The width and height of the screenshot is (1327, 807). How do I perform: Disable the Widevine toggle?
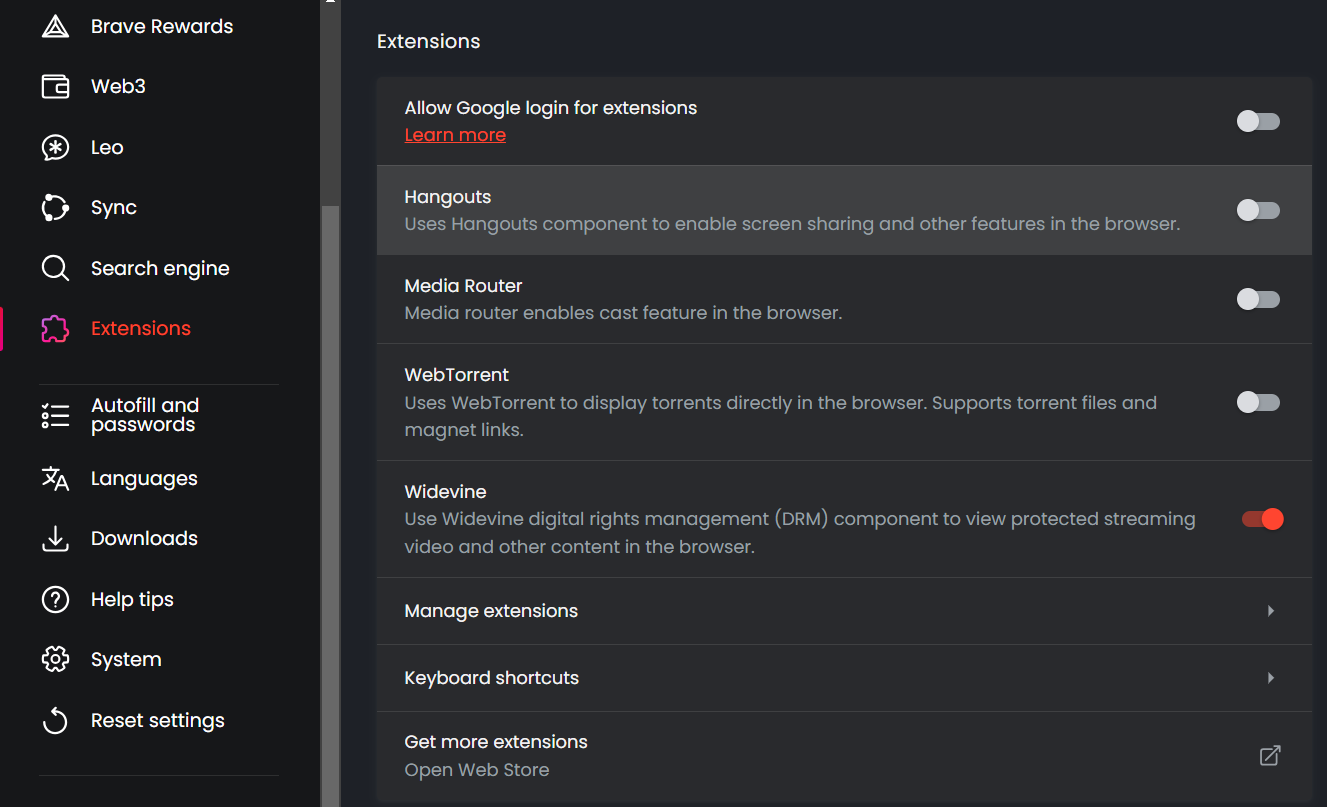[x=1262, y=519]
